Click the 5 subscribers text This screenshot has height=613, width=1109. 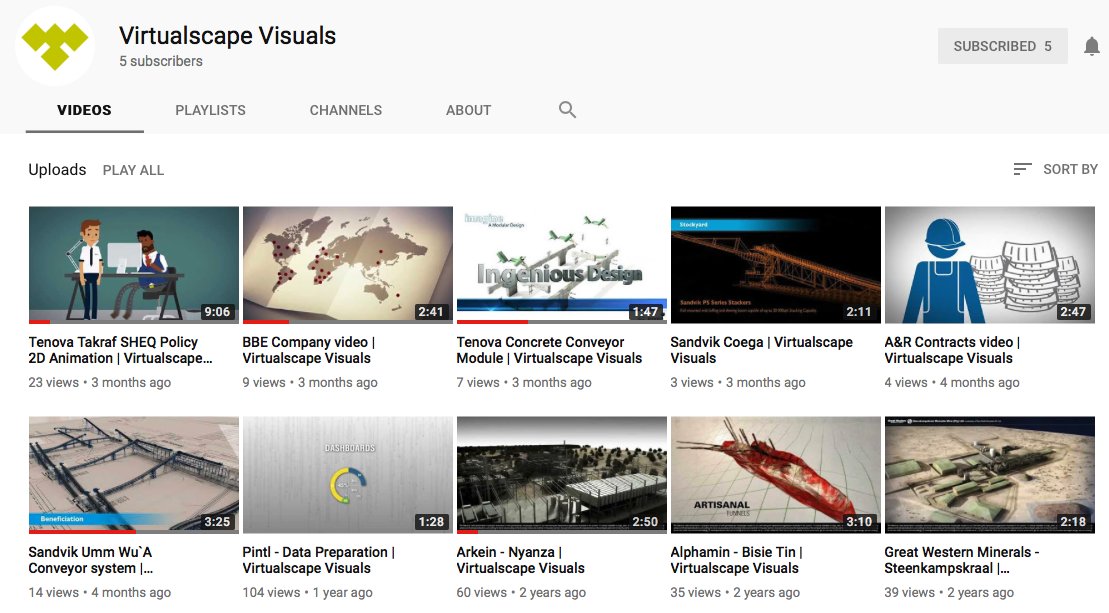[161, 62]
